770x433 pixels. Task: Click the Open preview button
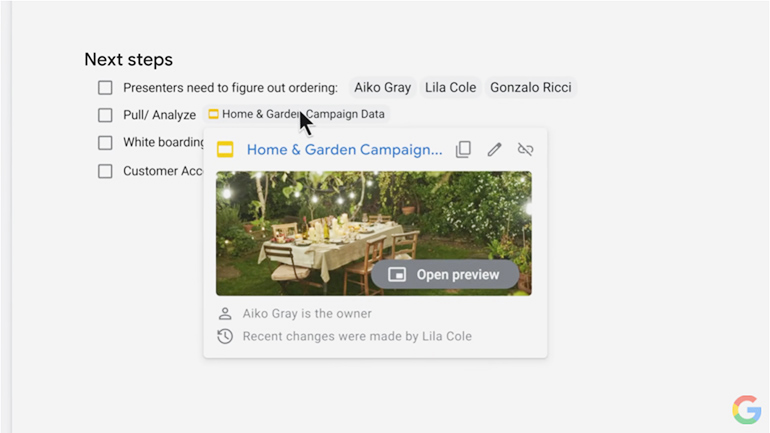[445, 274]
